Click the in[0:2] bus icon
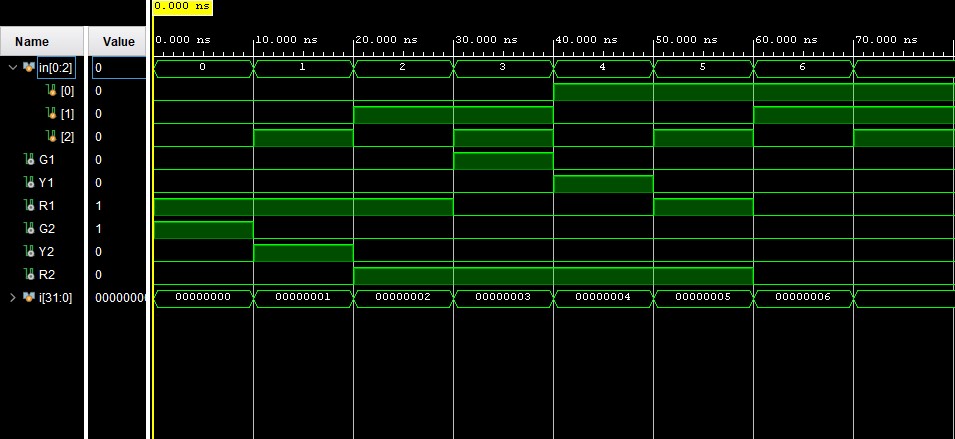955x439 pixels. click(27, 68)
